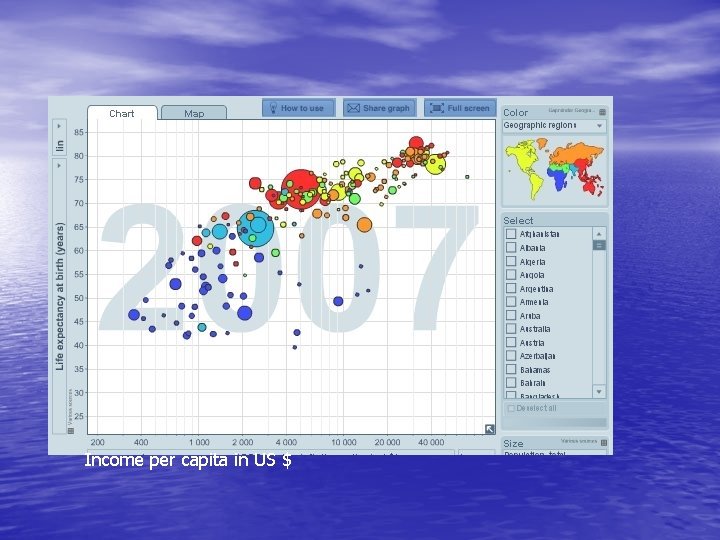The height and width of the screenshot is (540, 720).
Task: Click the Color panel heading
Action: pos(515,112)
